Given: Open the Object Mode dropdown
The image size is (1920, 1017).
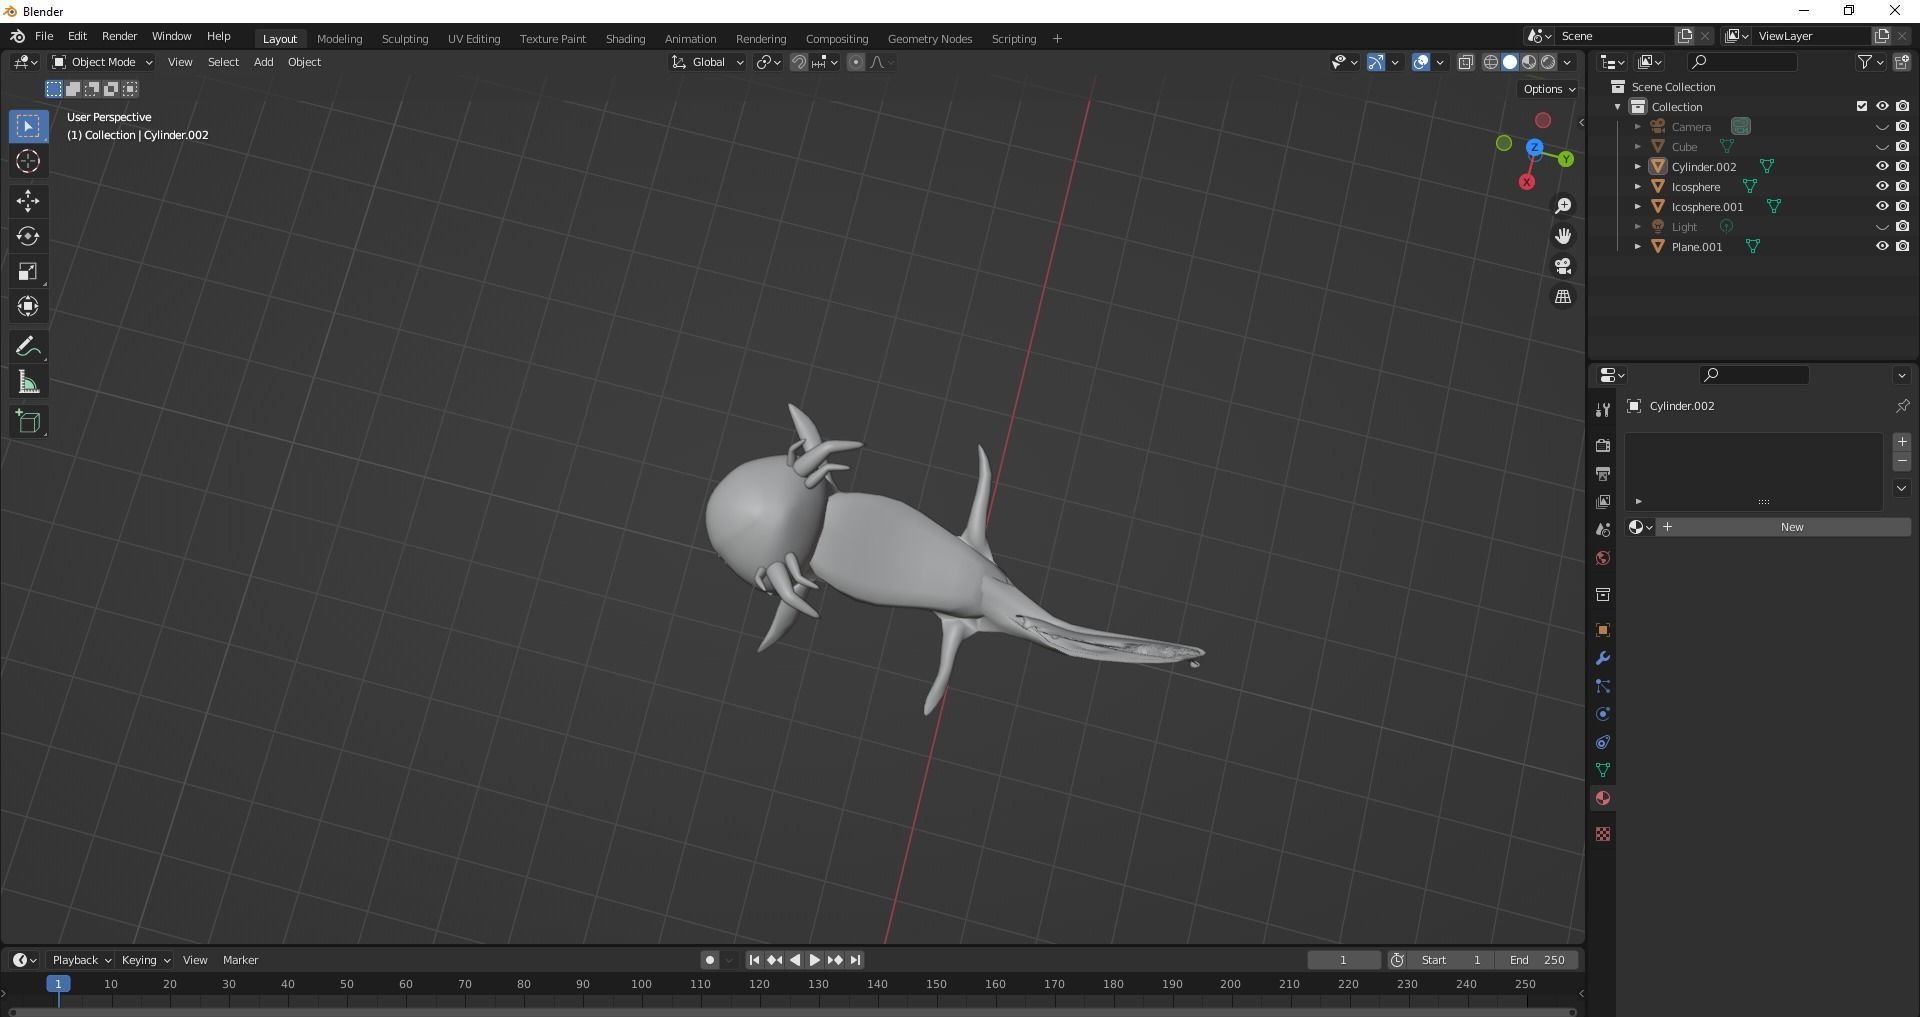Looking at the screenshot, I should tap(102, 62).
